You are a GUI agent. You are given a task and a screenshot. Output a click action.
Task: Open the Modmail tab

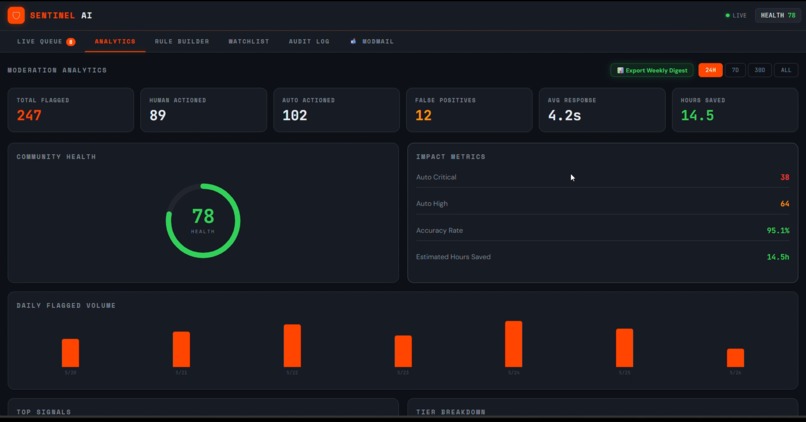tap(372, 42)
